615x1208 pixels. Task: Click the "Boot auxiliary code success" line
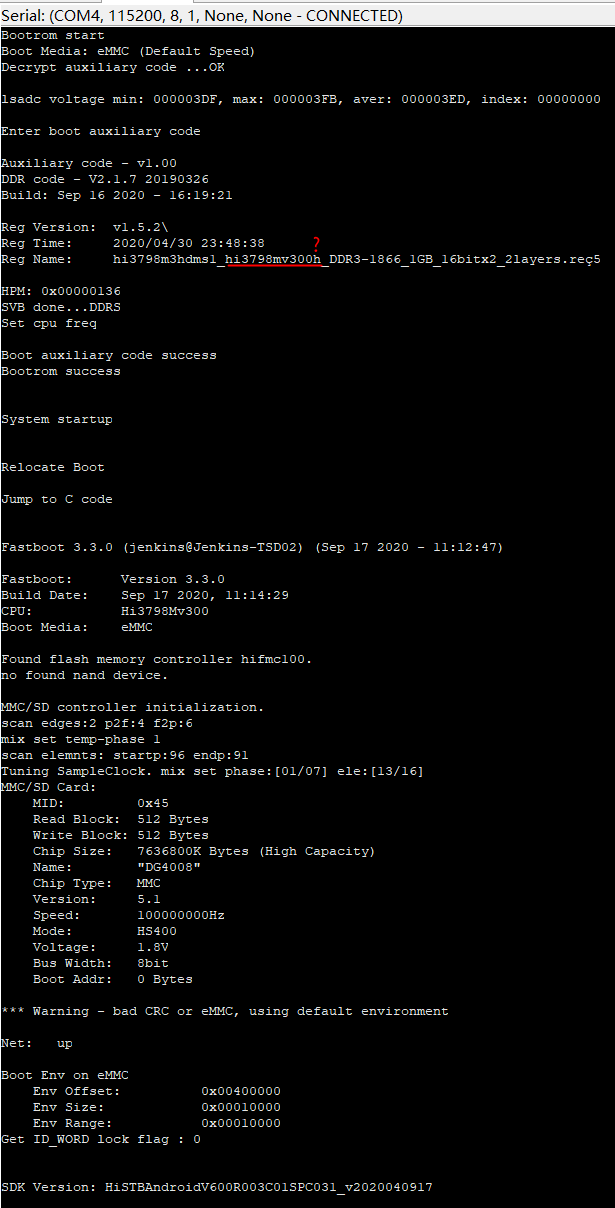(x=109, y=355)
